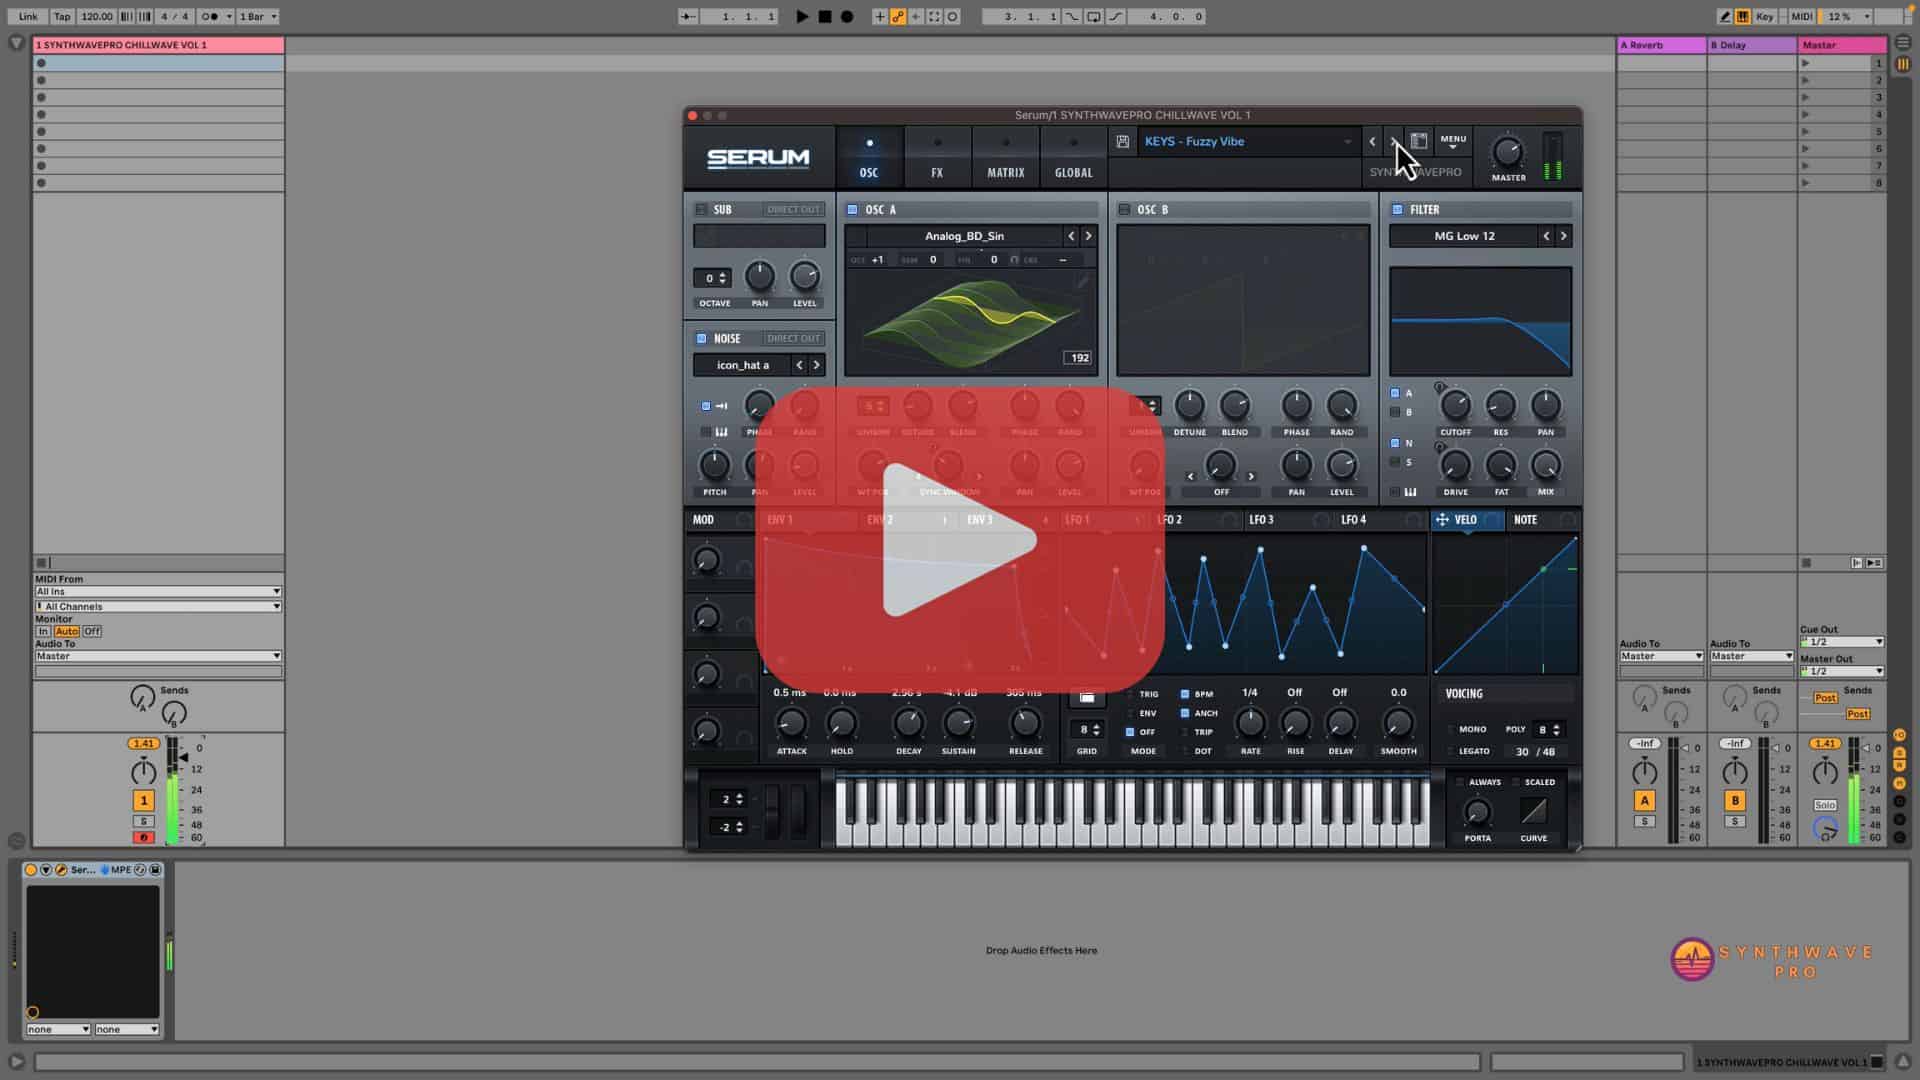Toggle filter routing for N
This screenshot has width=1920, height=1080.
[x=1395, y=443]
